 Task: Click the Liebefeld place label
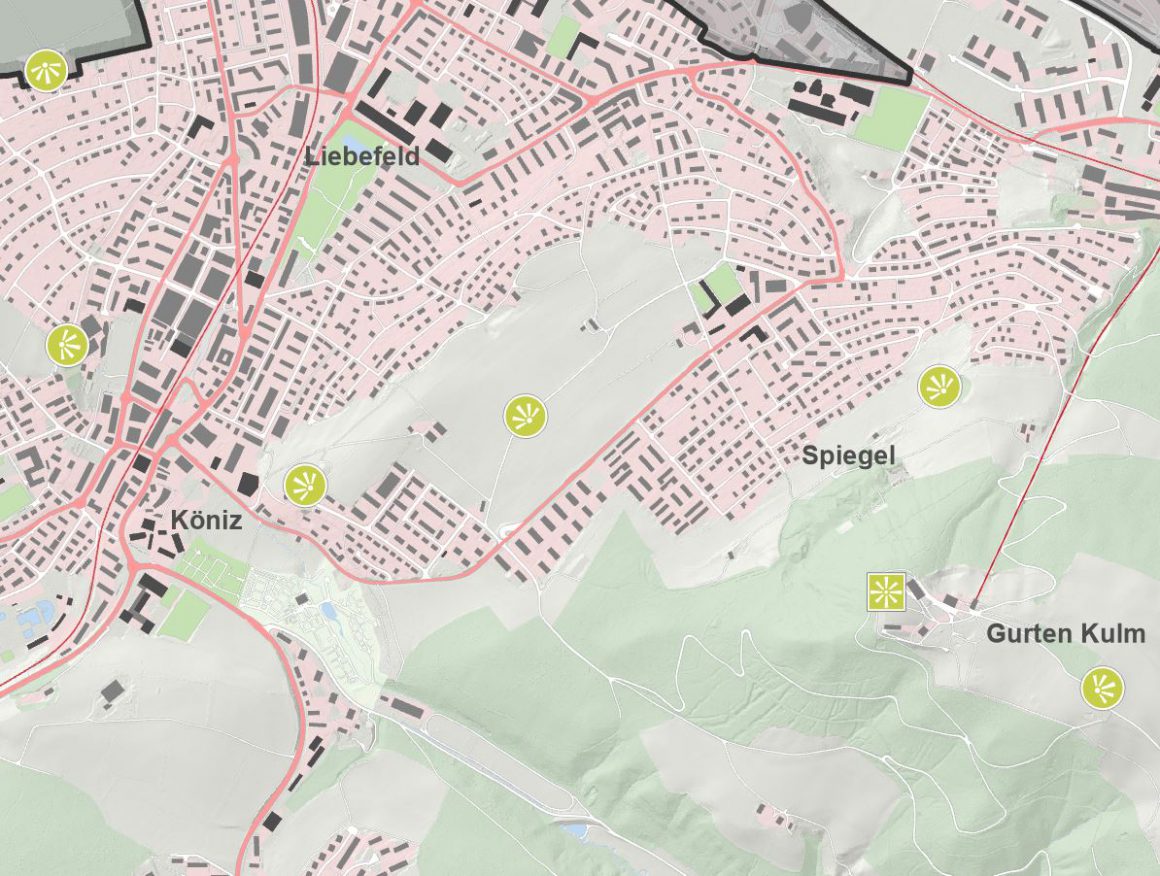pos(362,157)
